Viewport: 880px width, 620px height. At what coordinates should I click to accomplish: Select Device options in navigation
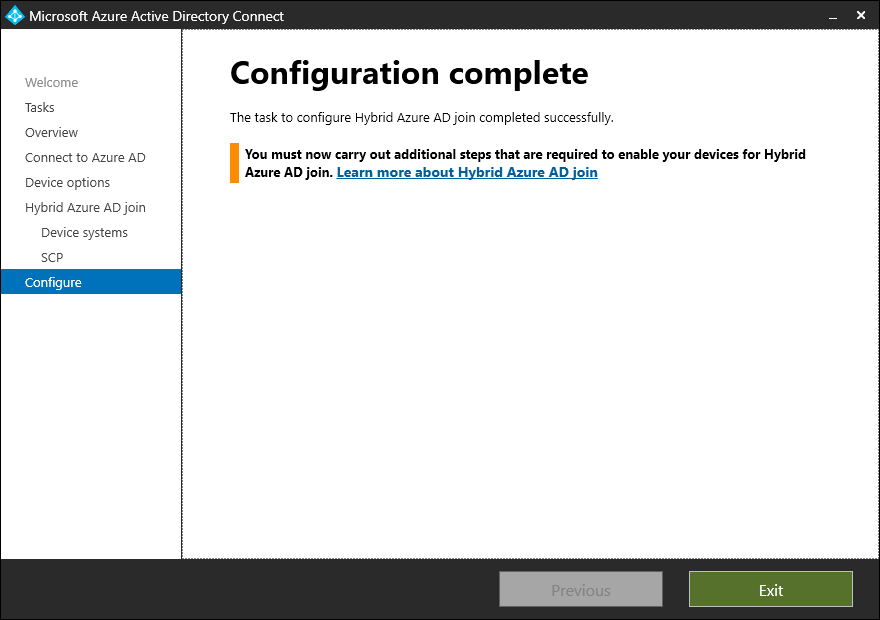(67, 183)
